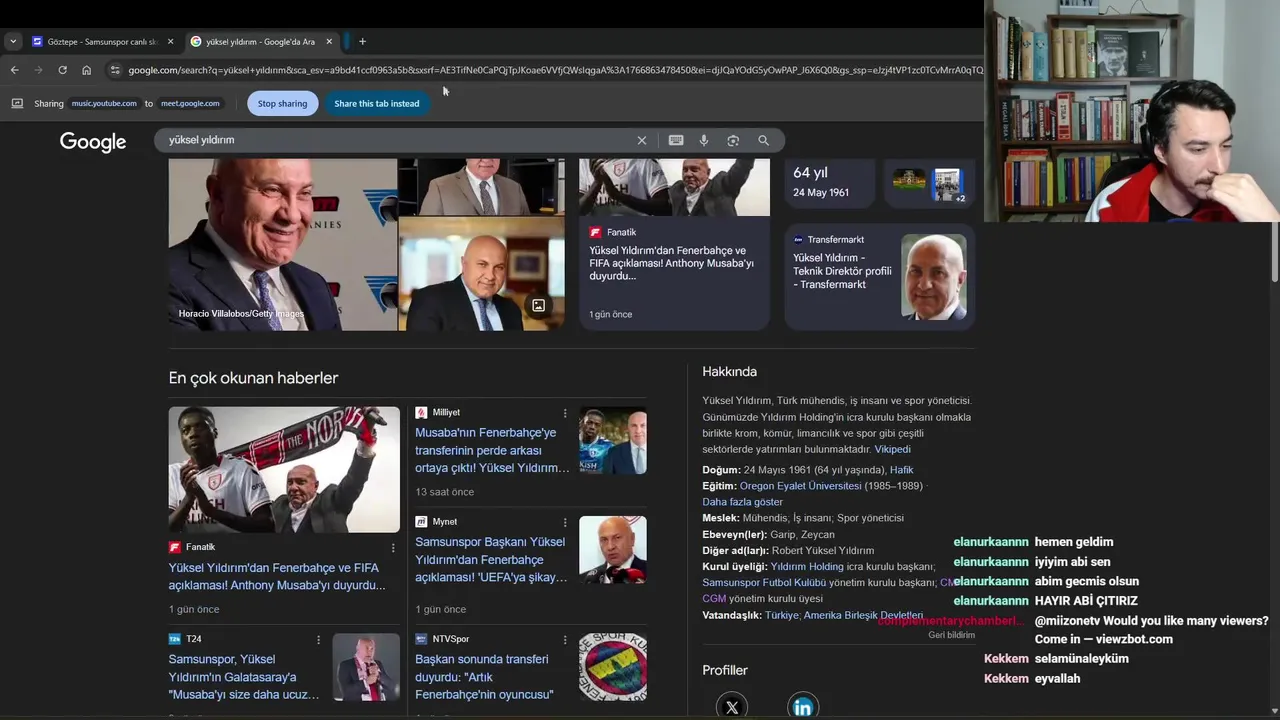Open the Hafik birthplace link
This screenshot has width=1280, height=720.
pos(901,470)
